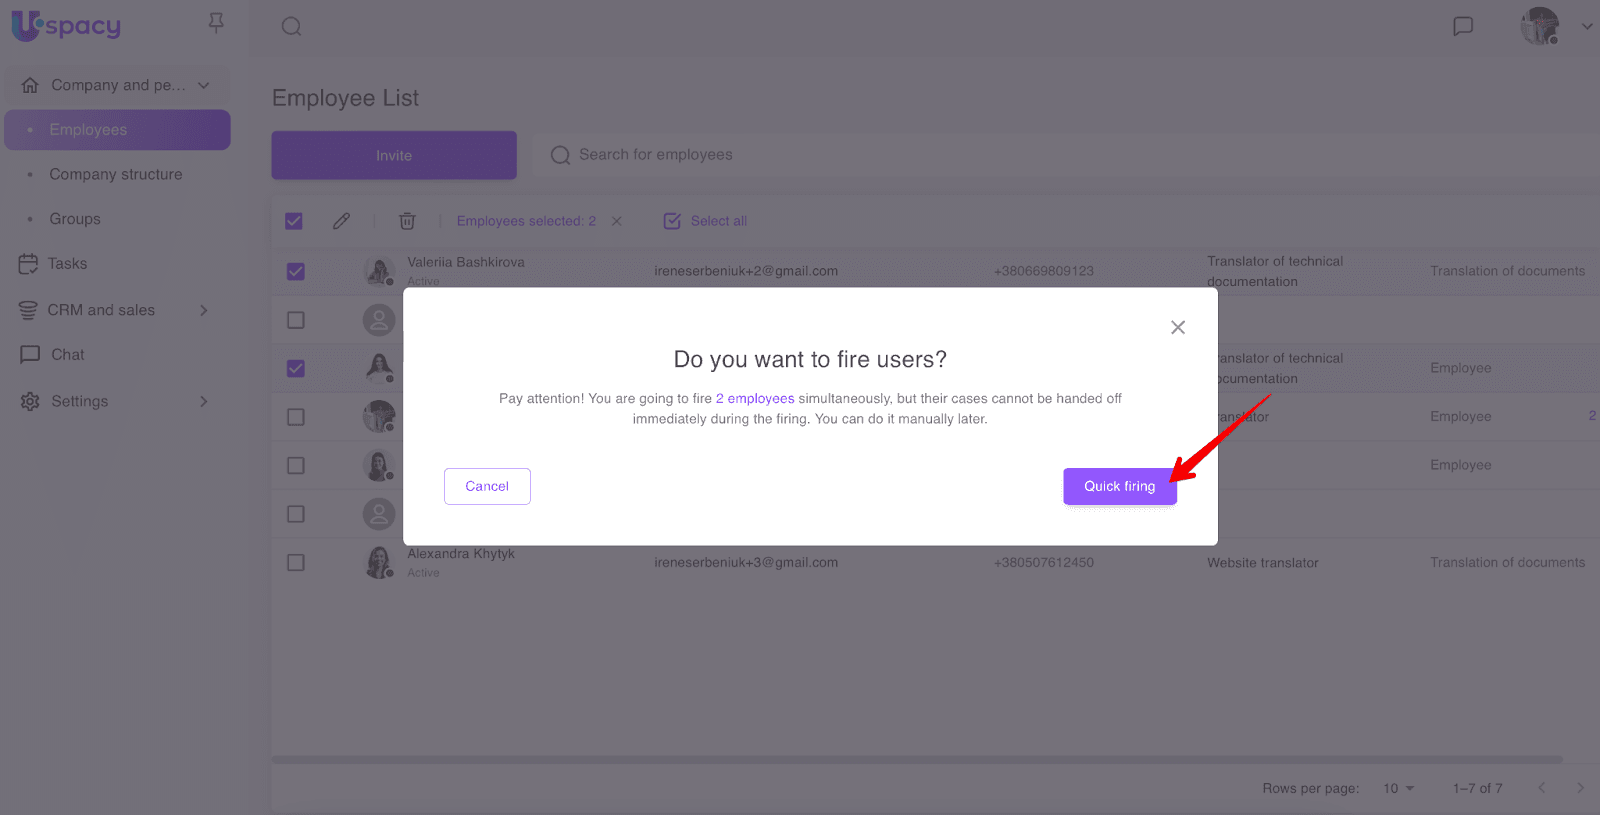The image size is (1600, 815).
Task: Open the chat bubble icon in header
Action: click(1463, 27)
